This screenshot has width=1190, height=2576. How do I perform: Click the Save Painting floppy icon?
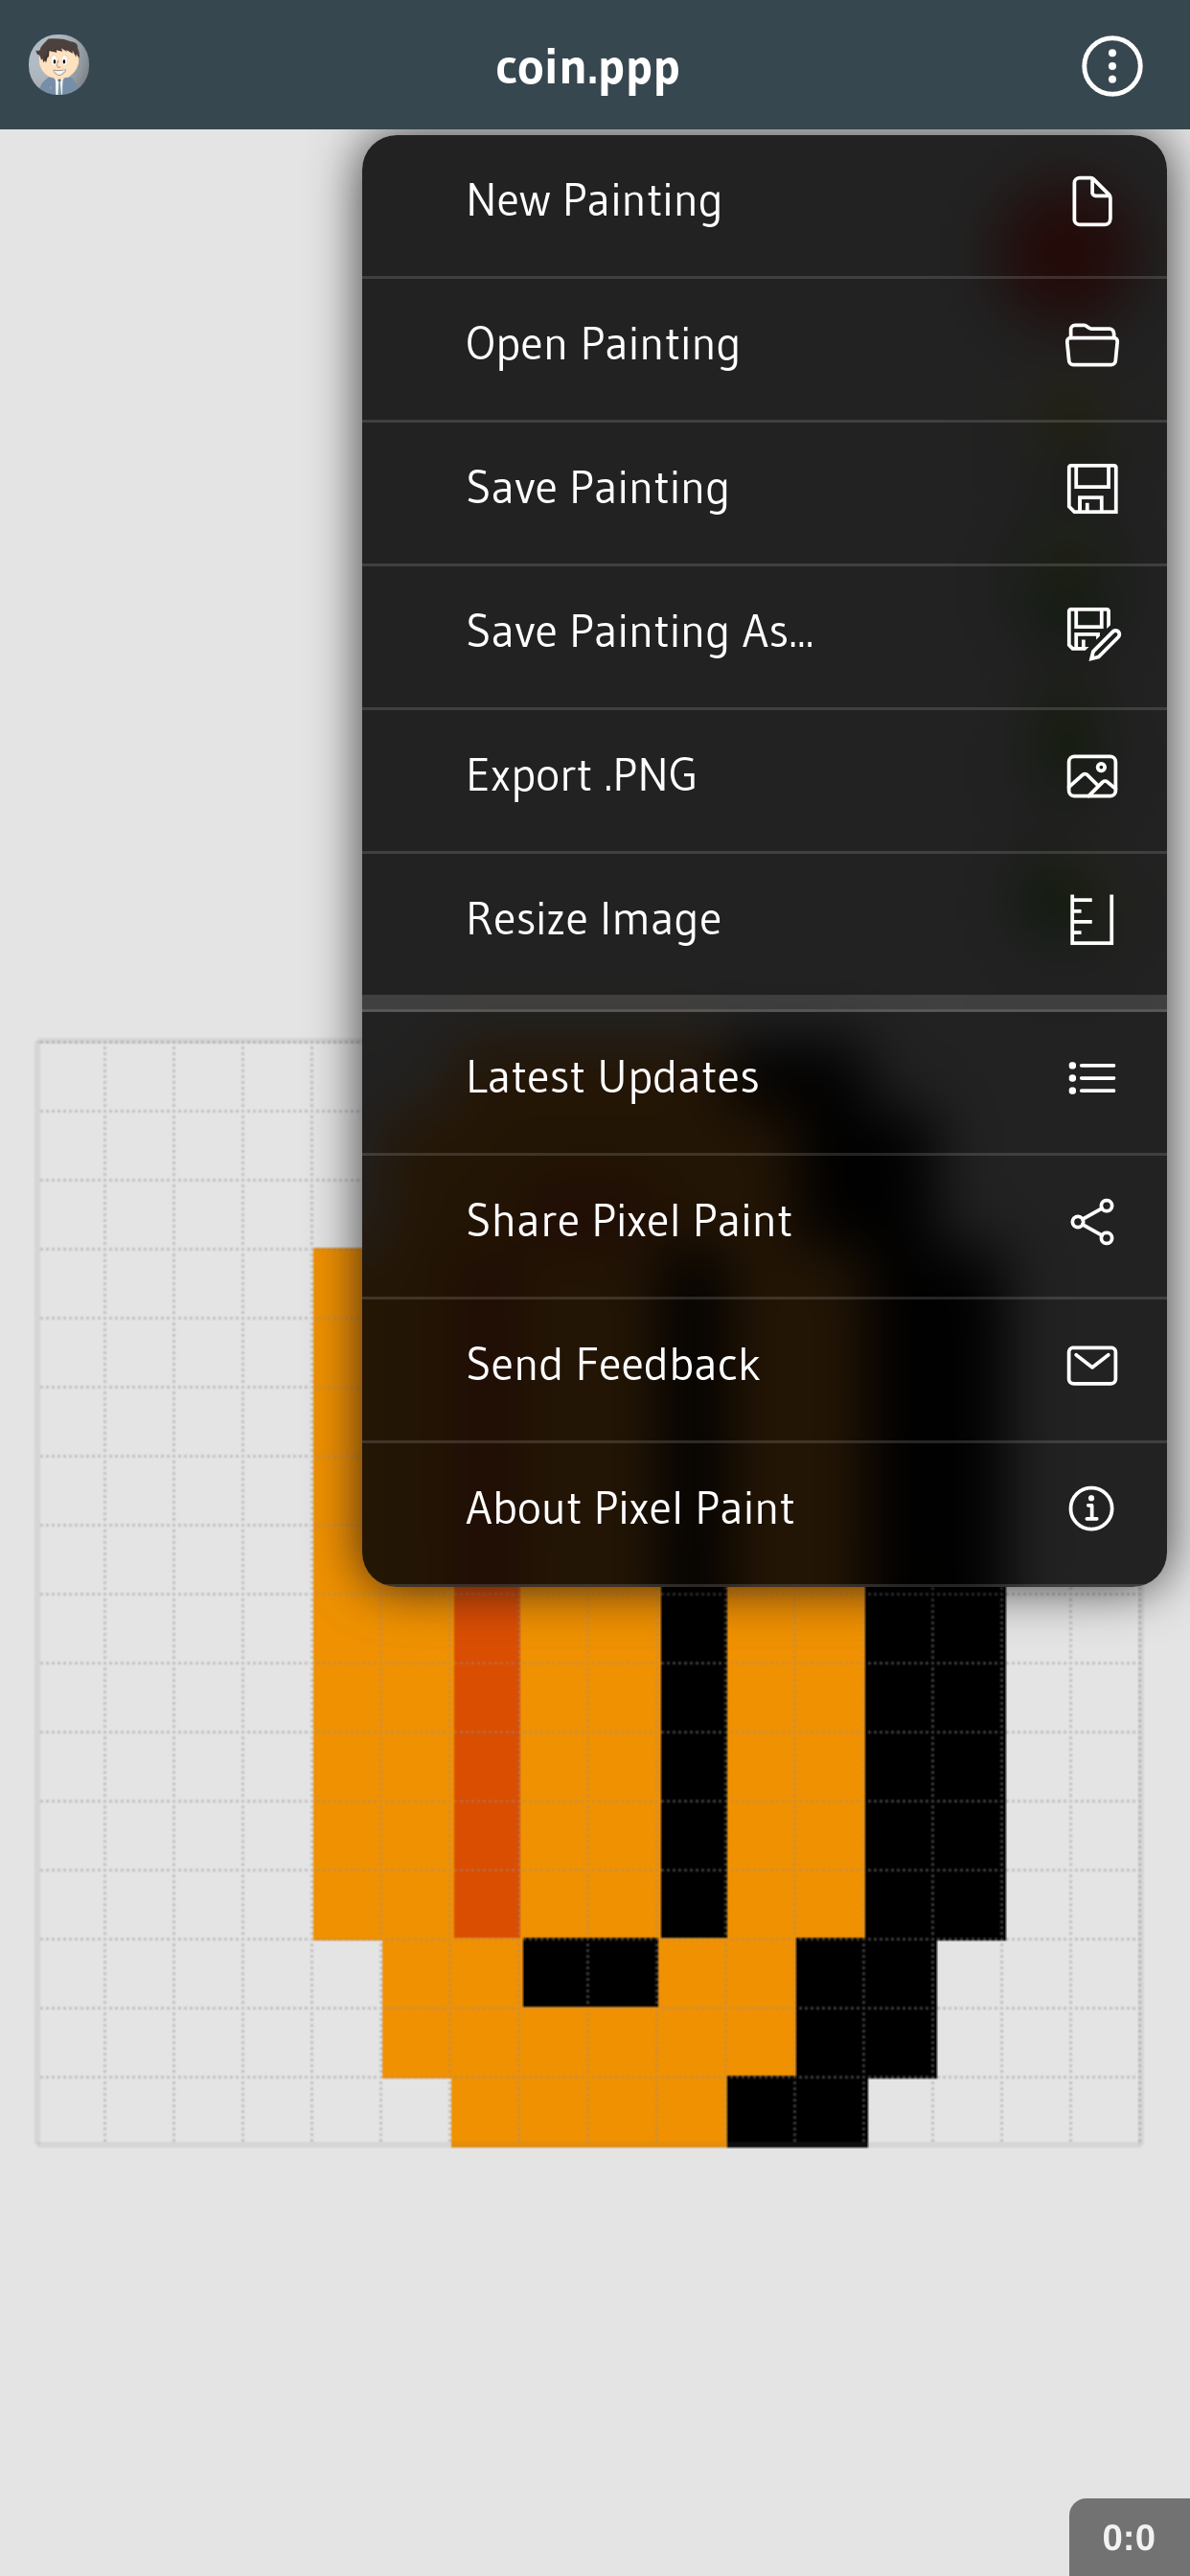(x=1091, y=489)
